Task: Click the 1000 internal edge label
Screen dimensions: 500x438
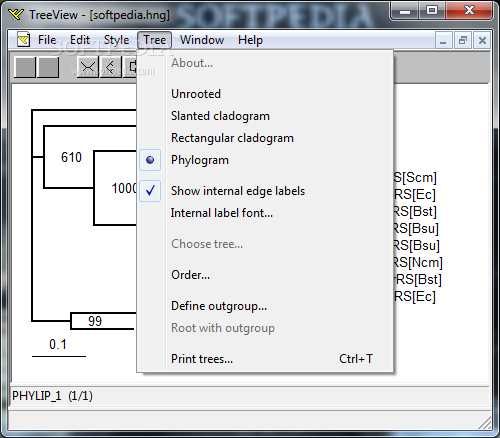Action: pyautogui.click(x=124, y=188)
